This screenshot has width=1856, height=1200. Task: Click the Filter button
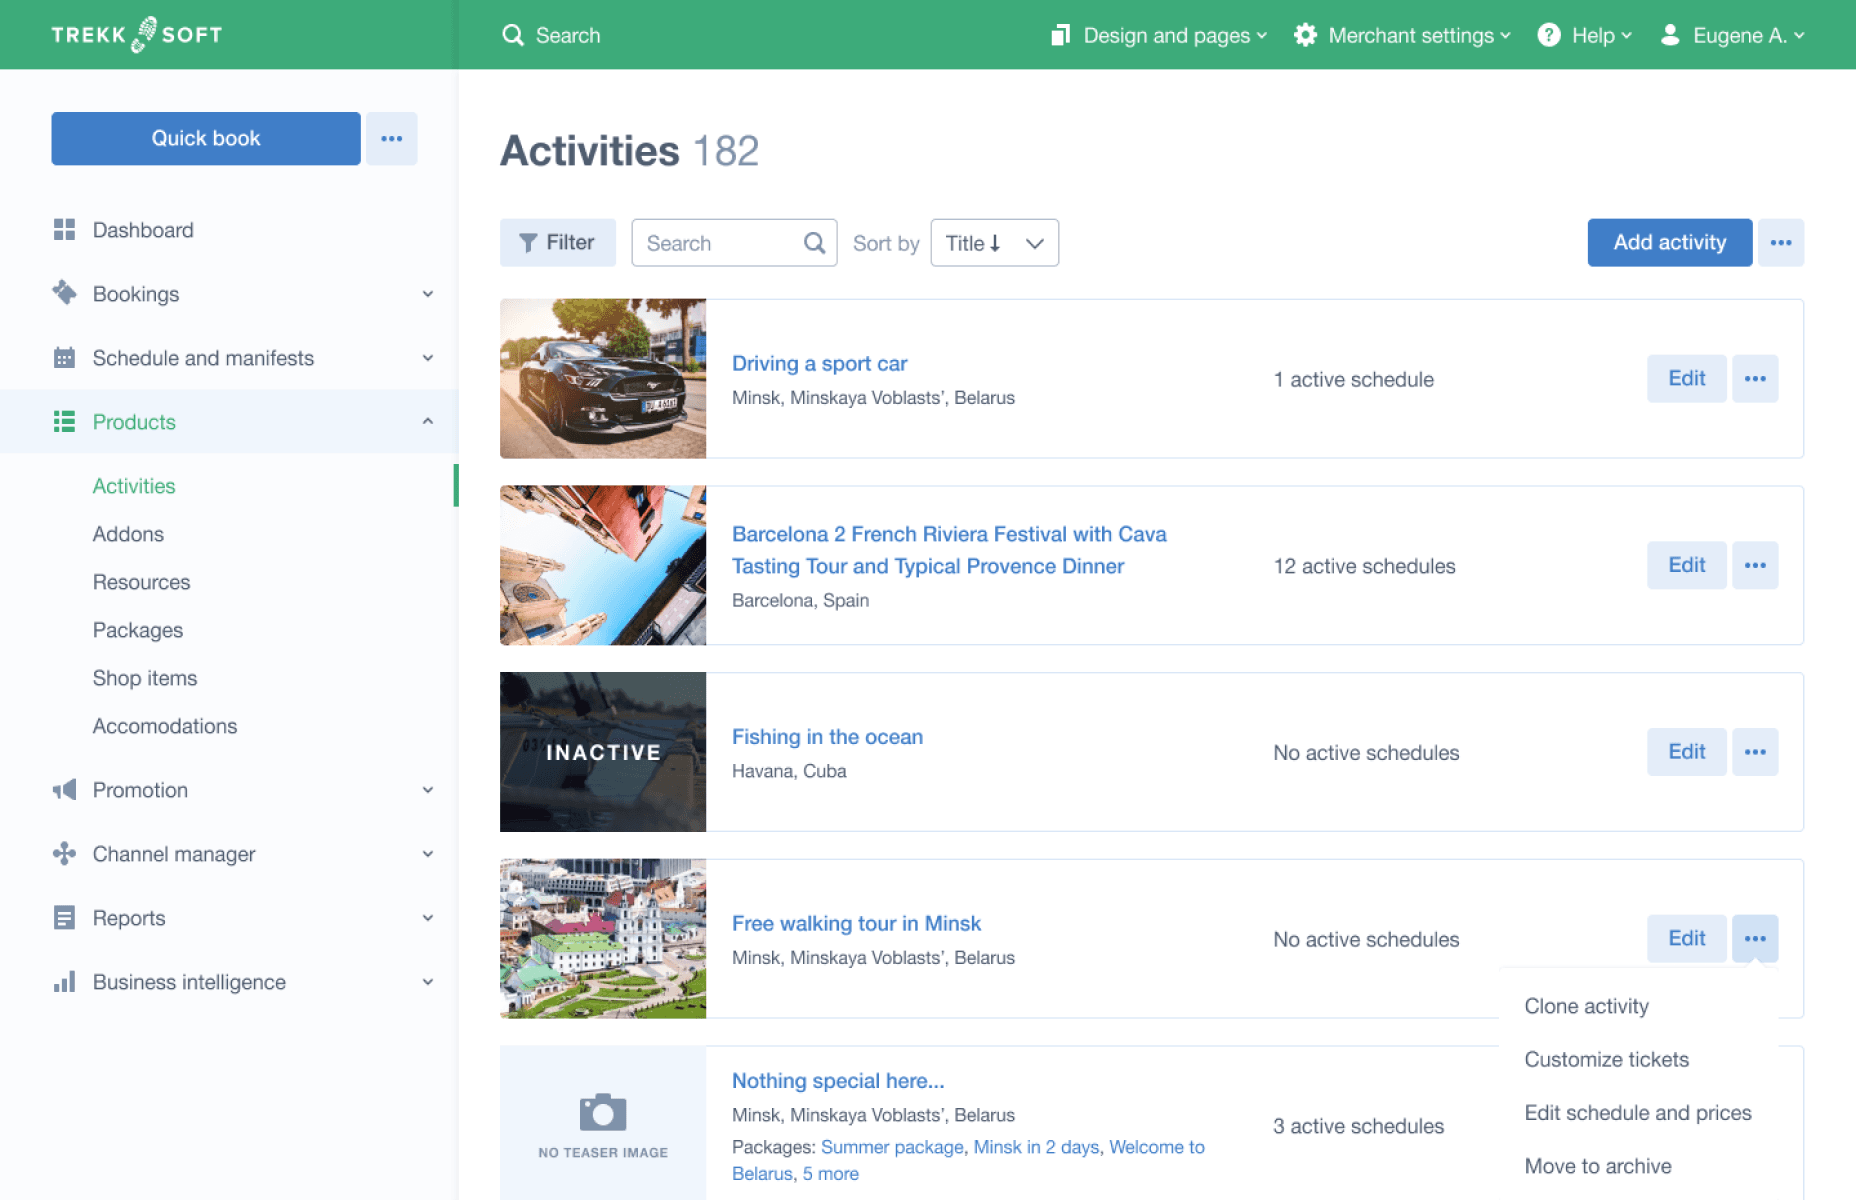point(558,243)
